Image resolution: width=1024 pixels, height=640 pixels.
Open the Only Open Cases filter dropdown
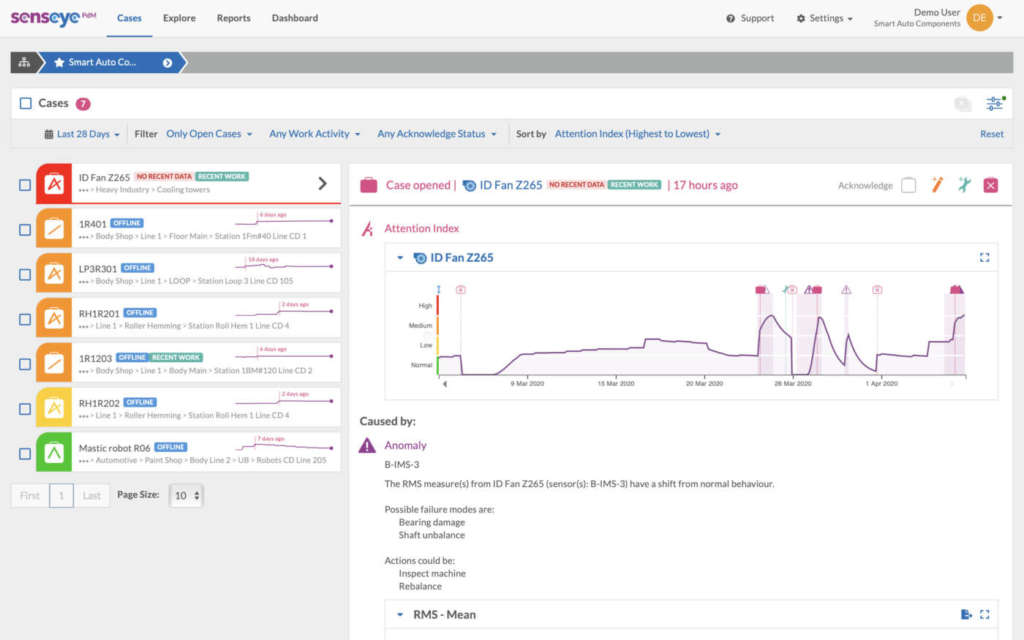209,134
